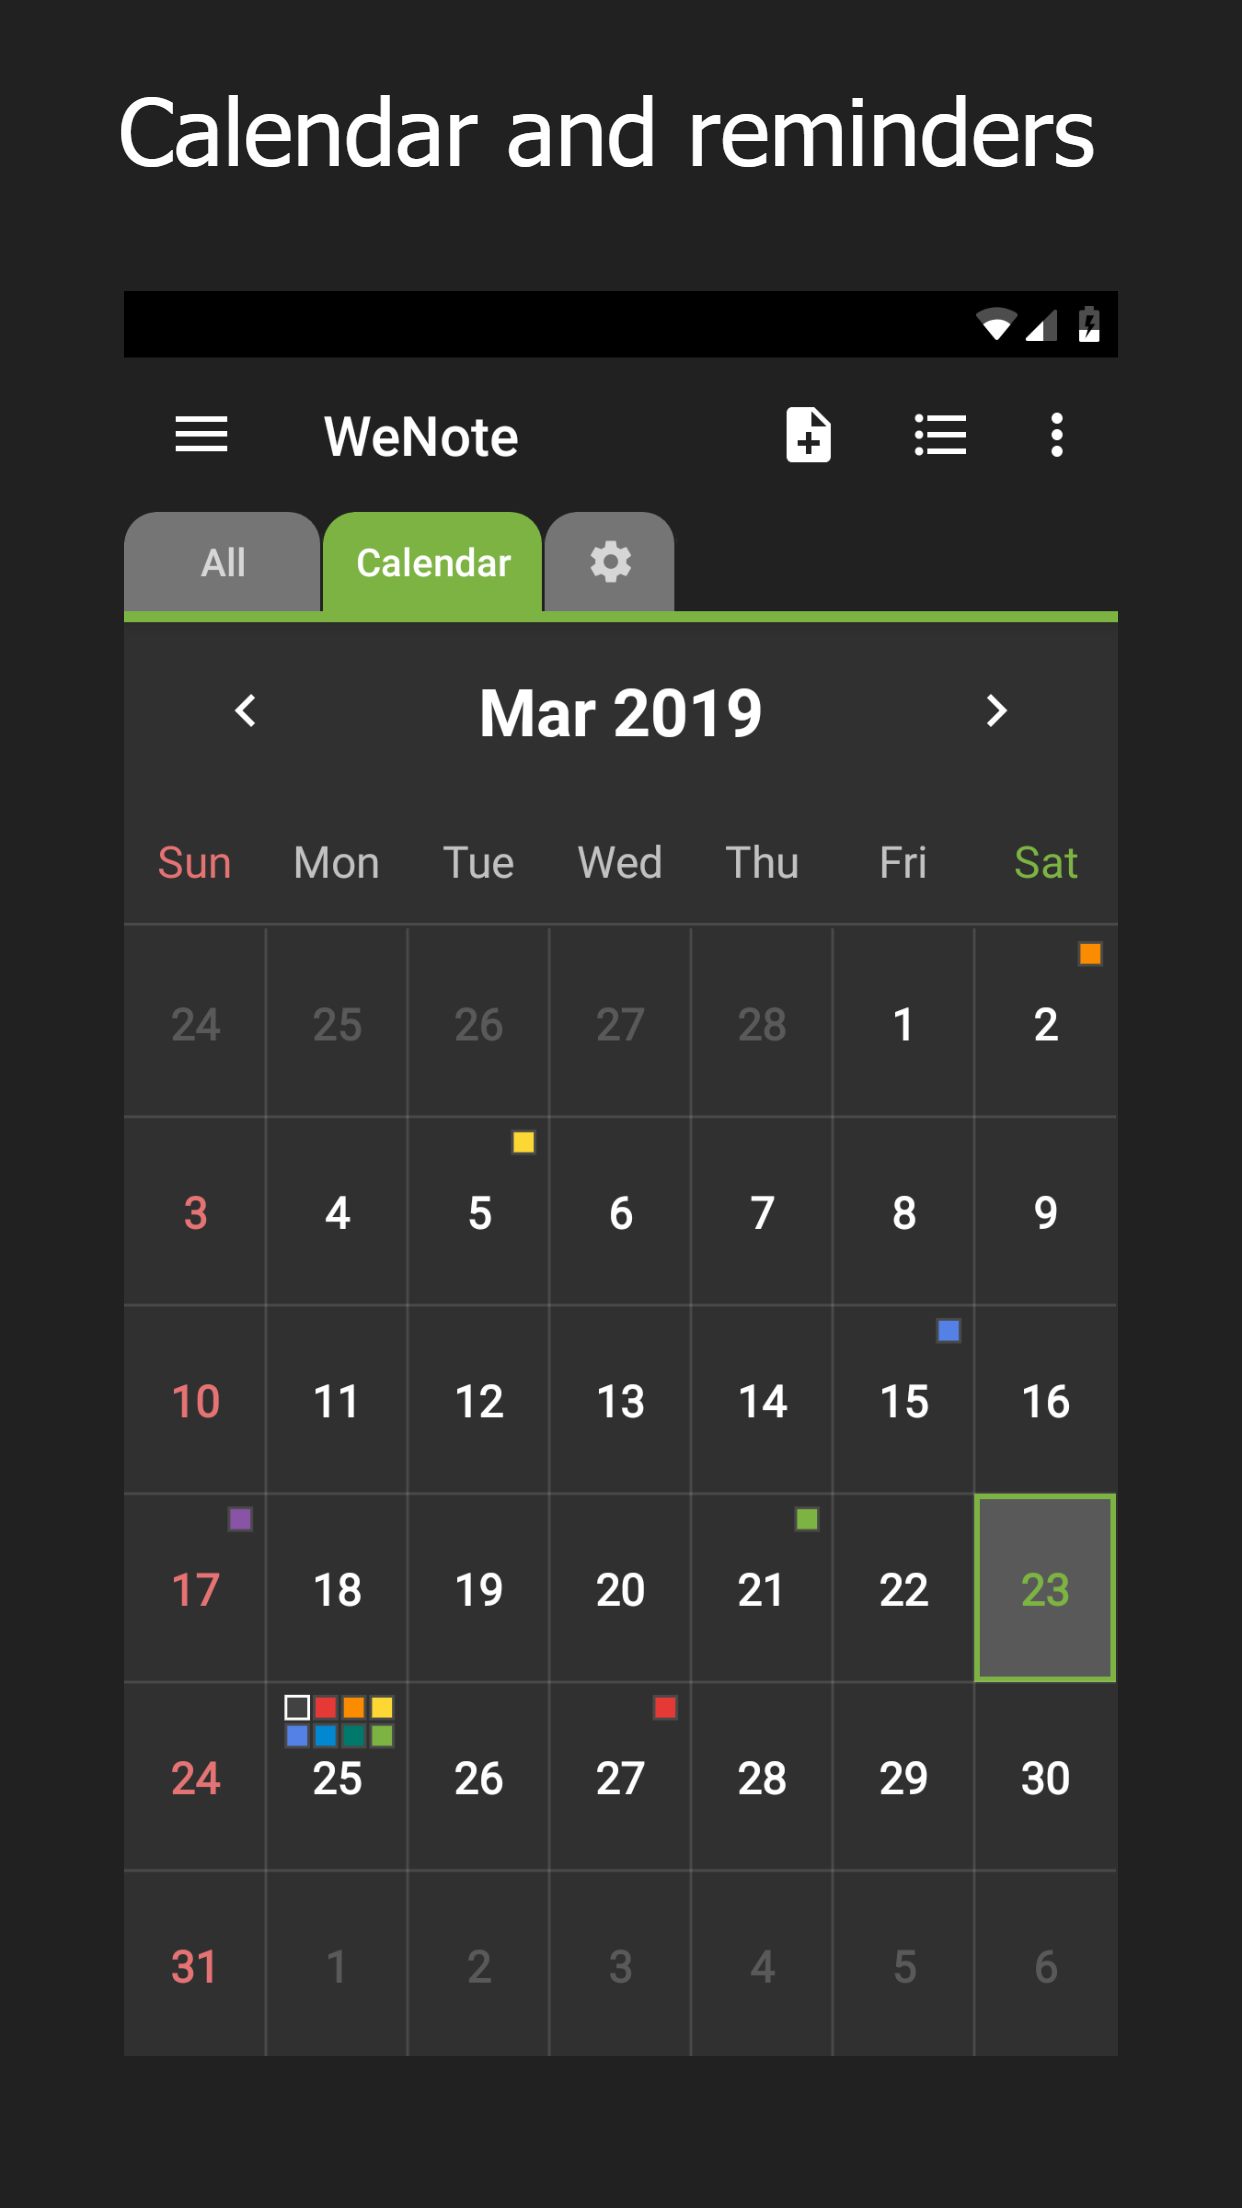Click the orange note marker on March 2
Screen dimensions: 1242x2208
(1090, 954)
